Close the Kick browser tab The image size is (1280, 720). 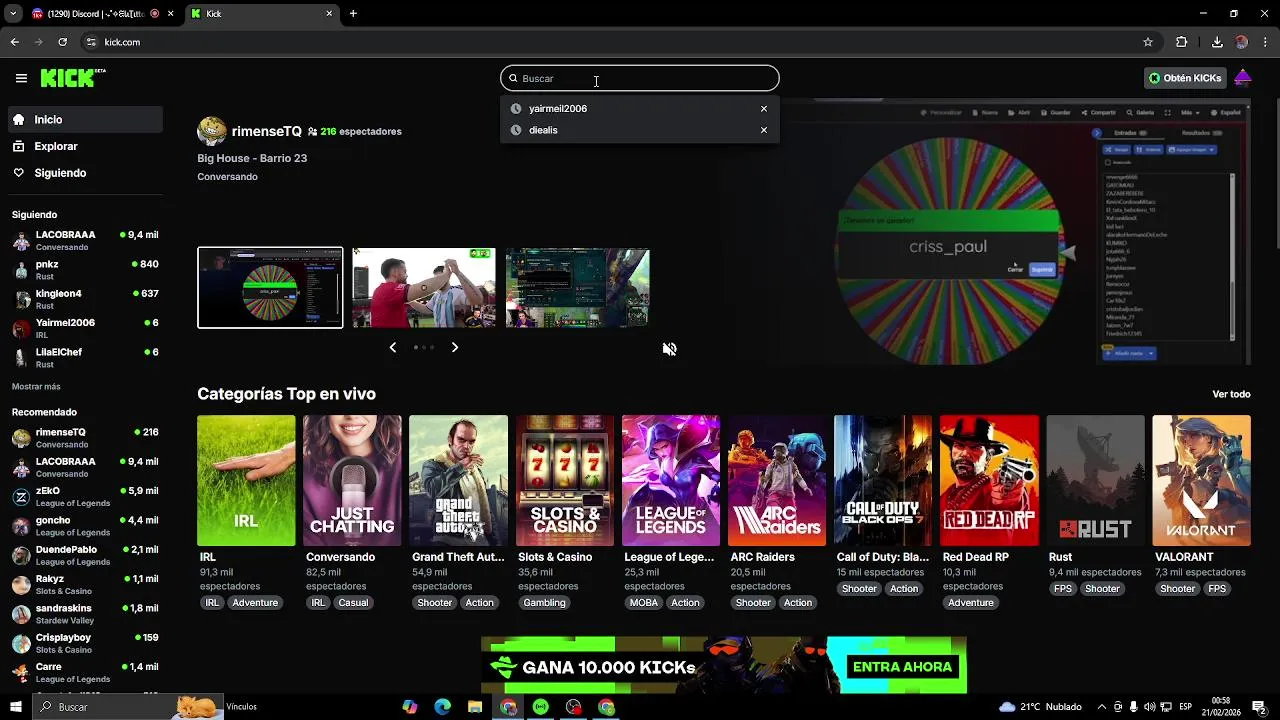(329, 14)
